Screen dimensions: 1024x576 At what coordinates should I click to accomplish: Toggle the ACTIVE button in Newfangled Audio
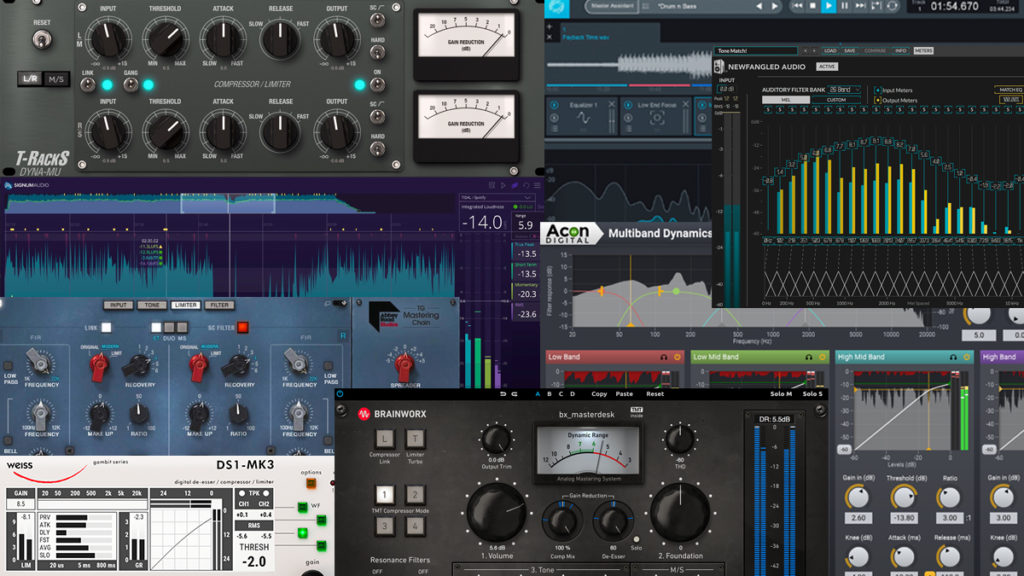click(827, 67)
